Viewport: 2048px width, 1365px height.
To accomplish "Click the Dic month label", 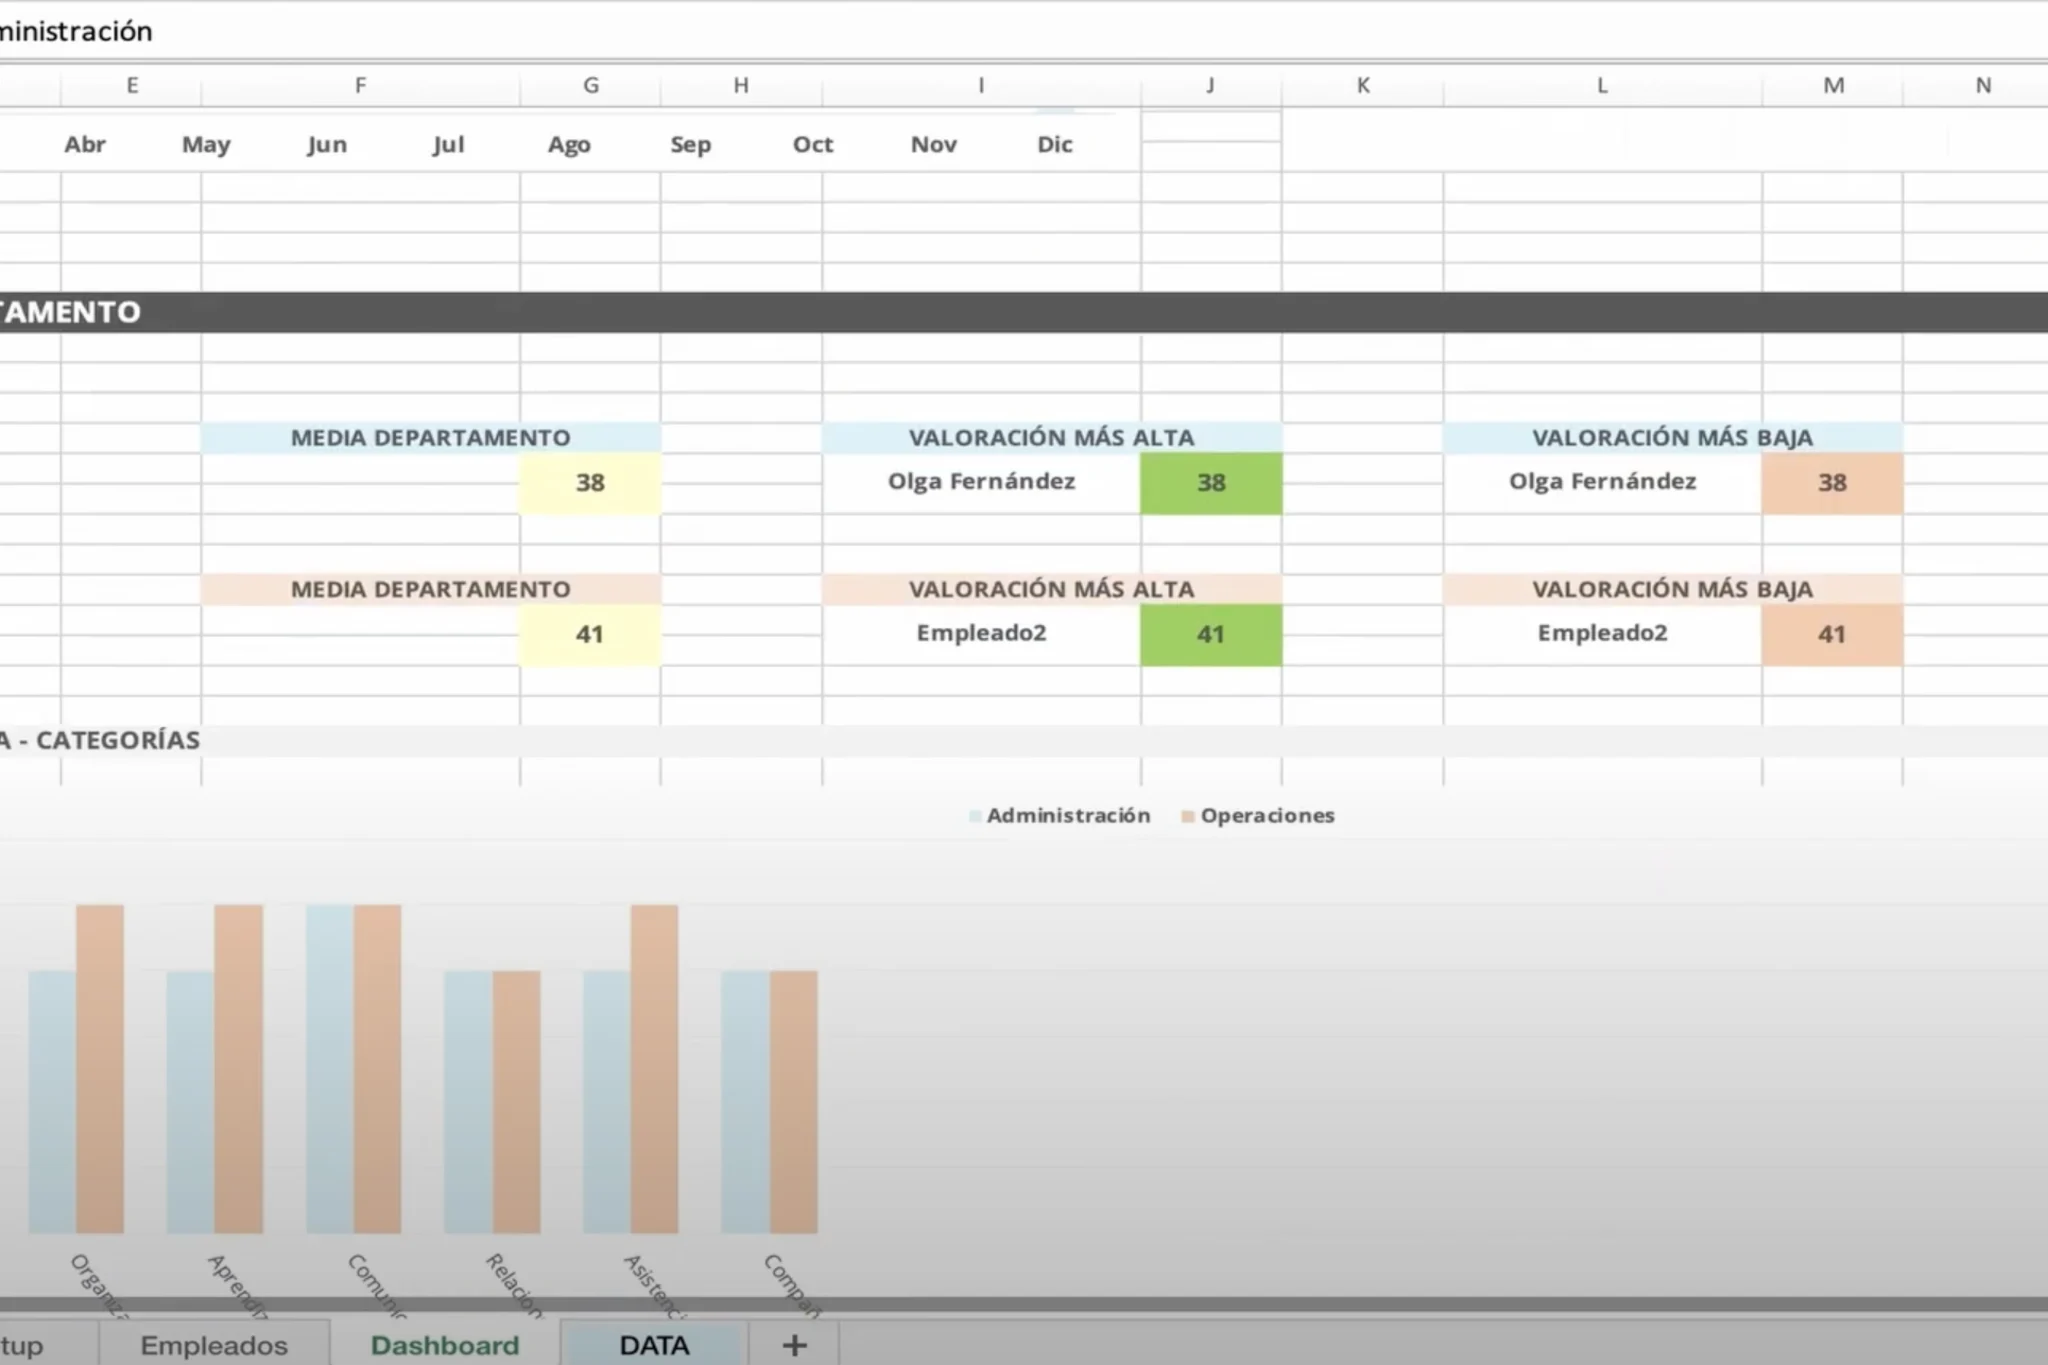I will tap(1055, 145).
